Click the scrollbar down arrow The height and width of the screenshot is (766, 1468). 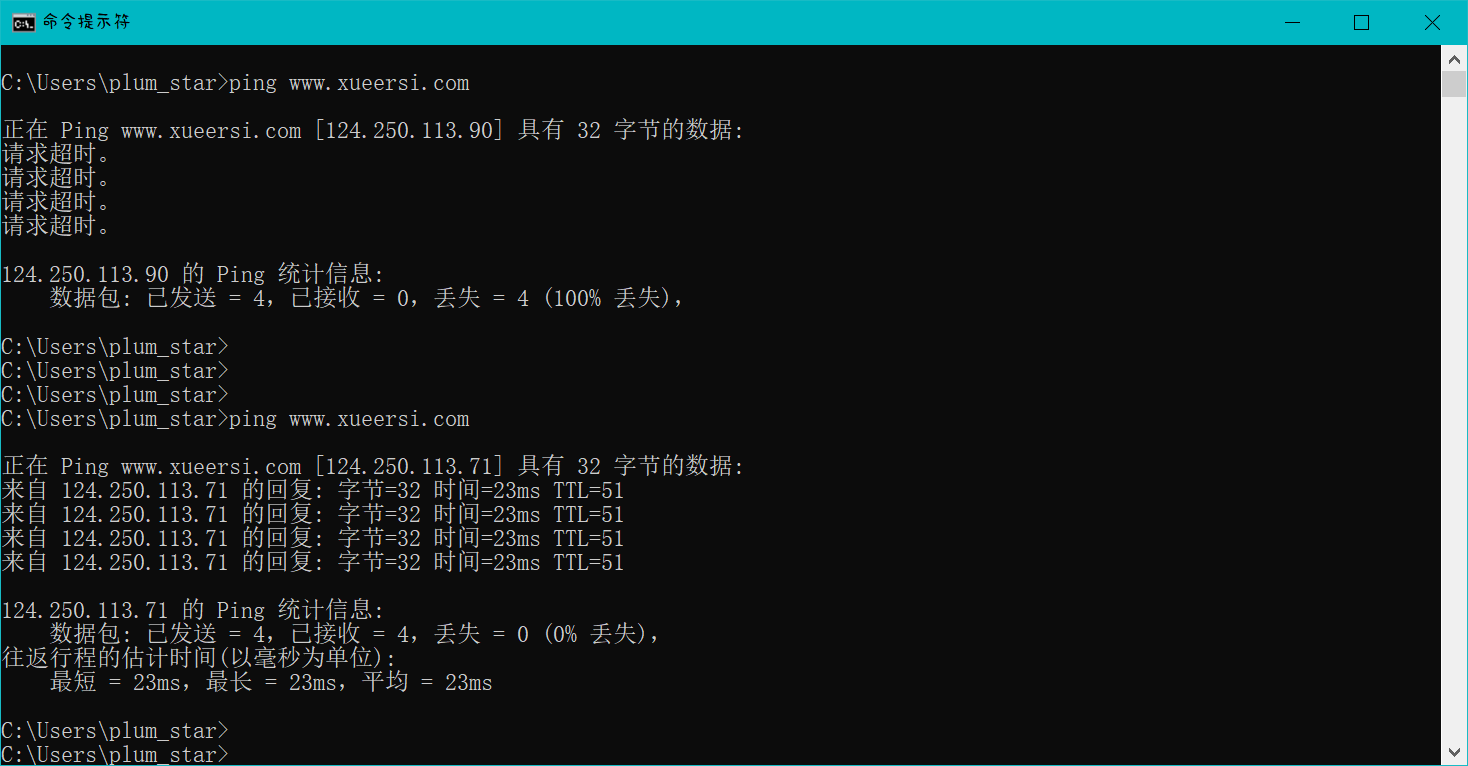click(x=1454, y=752)
